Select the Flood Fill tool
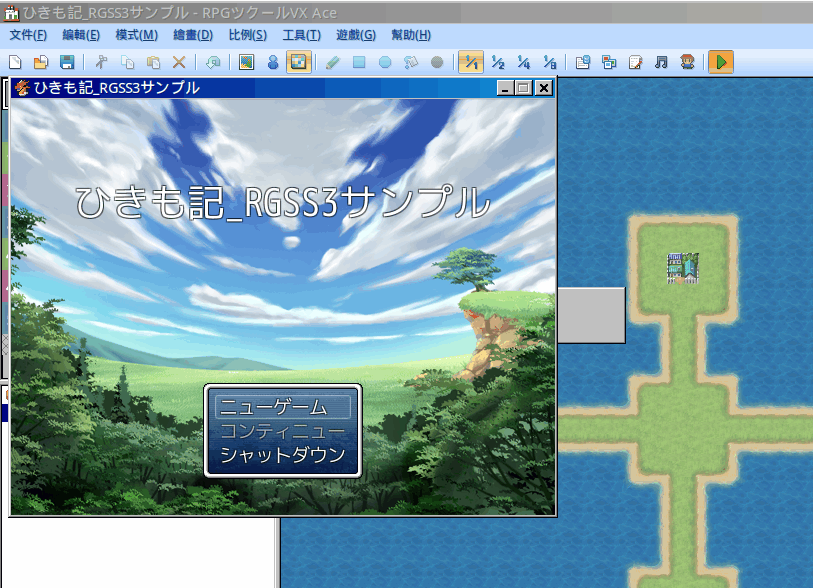This screenshot has height=588, width=813. click(x=411, y=63)
